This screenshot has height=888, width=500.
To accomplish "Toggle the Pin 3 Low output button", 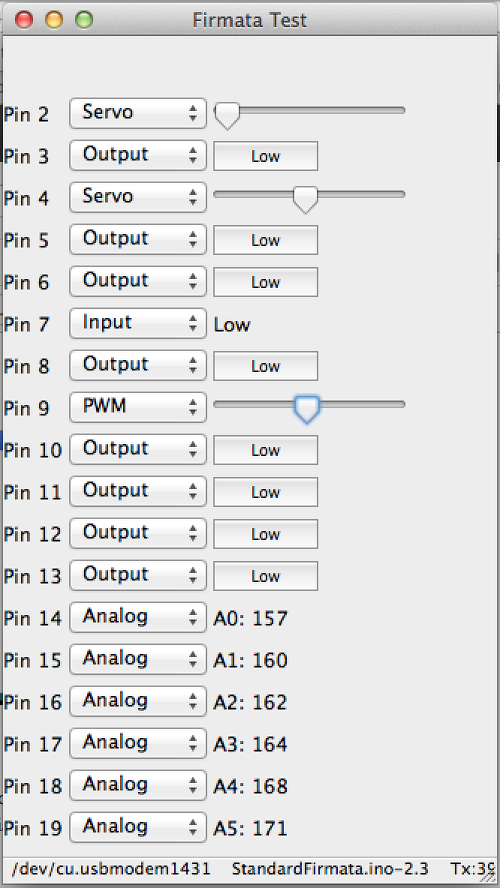I will pyautogui.click(x=266, y=156).
